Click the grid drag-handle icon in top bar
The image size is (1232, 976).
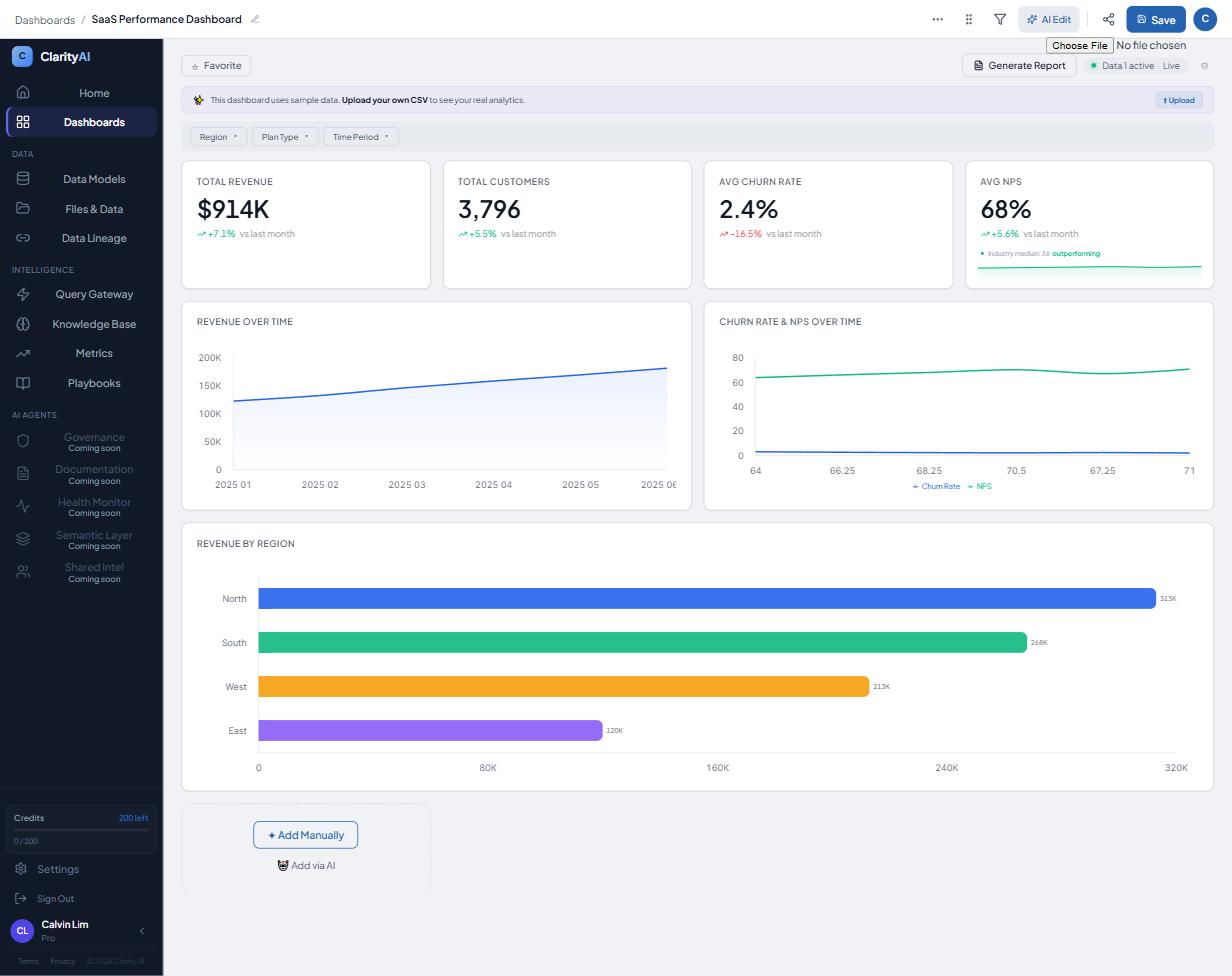click(x=968, y=19)
